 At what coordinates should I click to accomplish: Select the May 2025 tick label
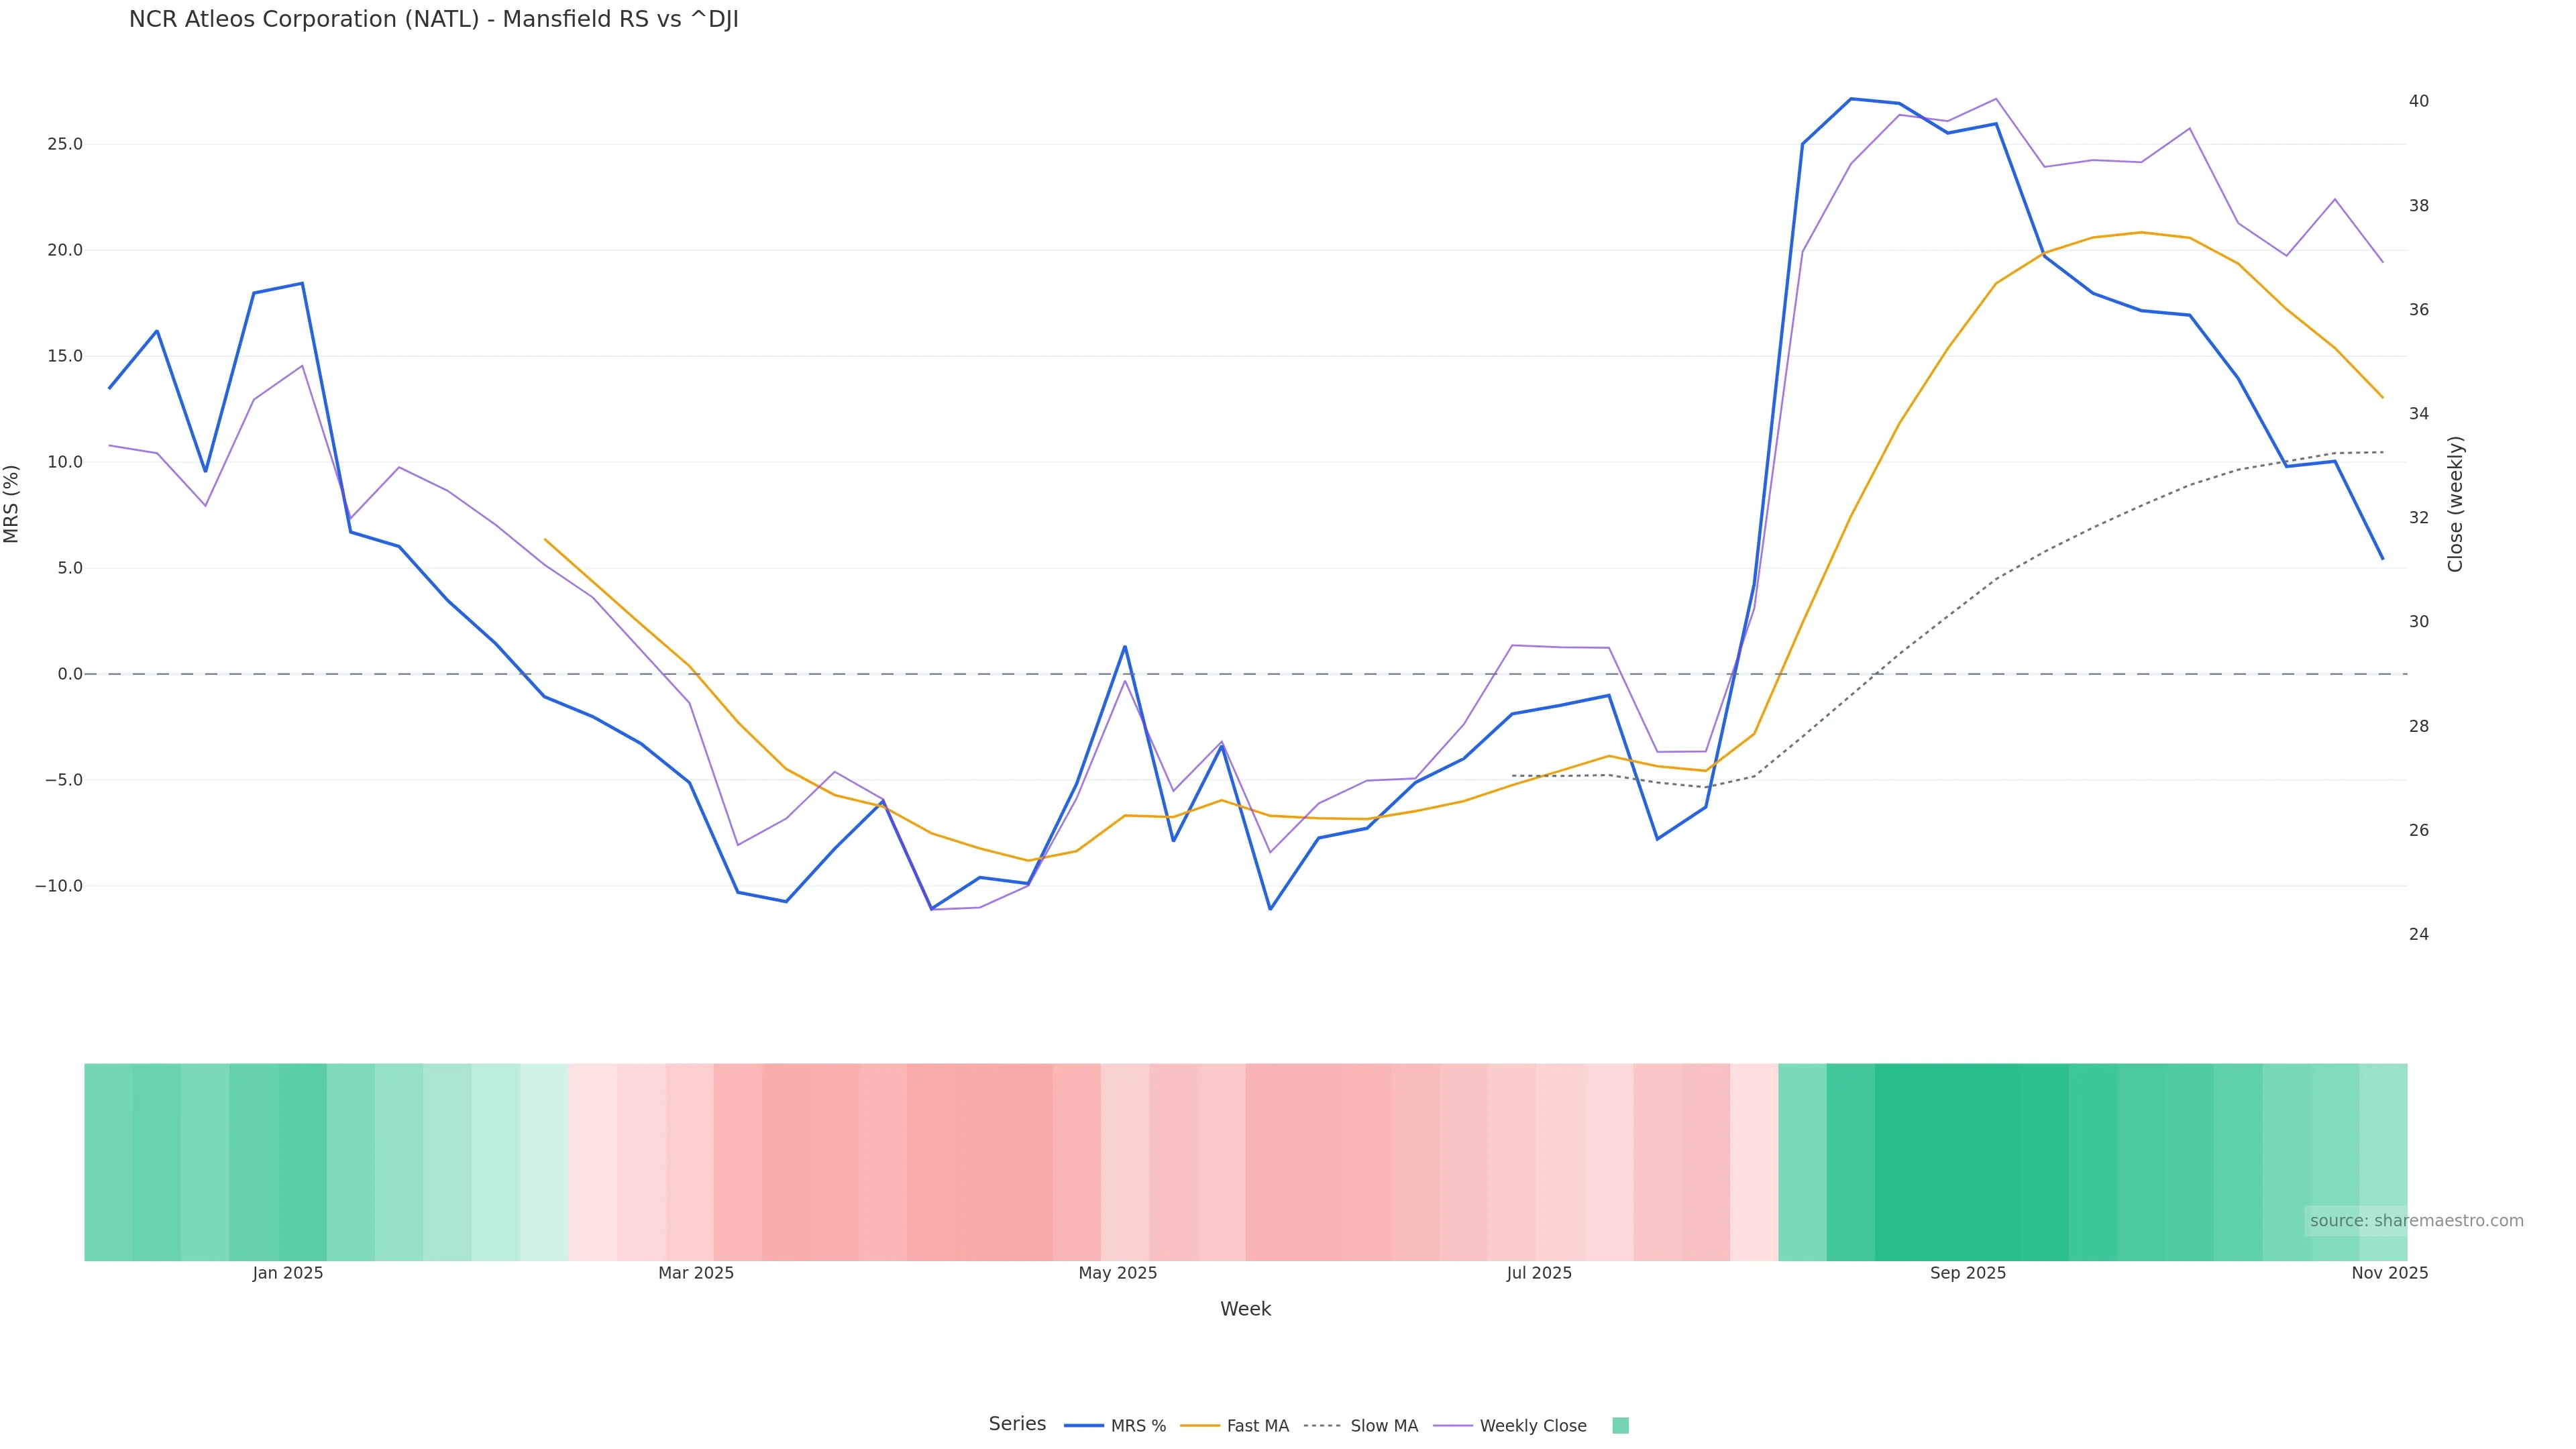point(1117,1273)
